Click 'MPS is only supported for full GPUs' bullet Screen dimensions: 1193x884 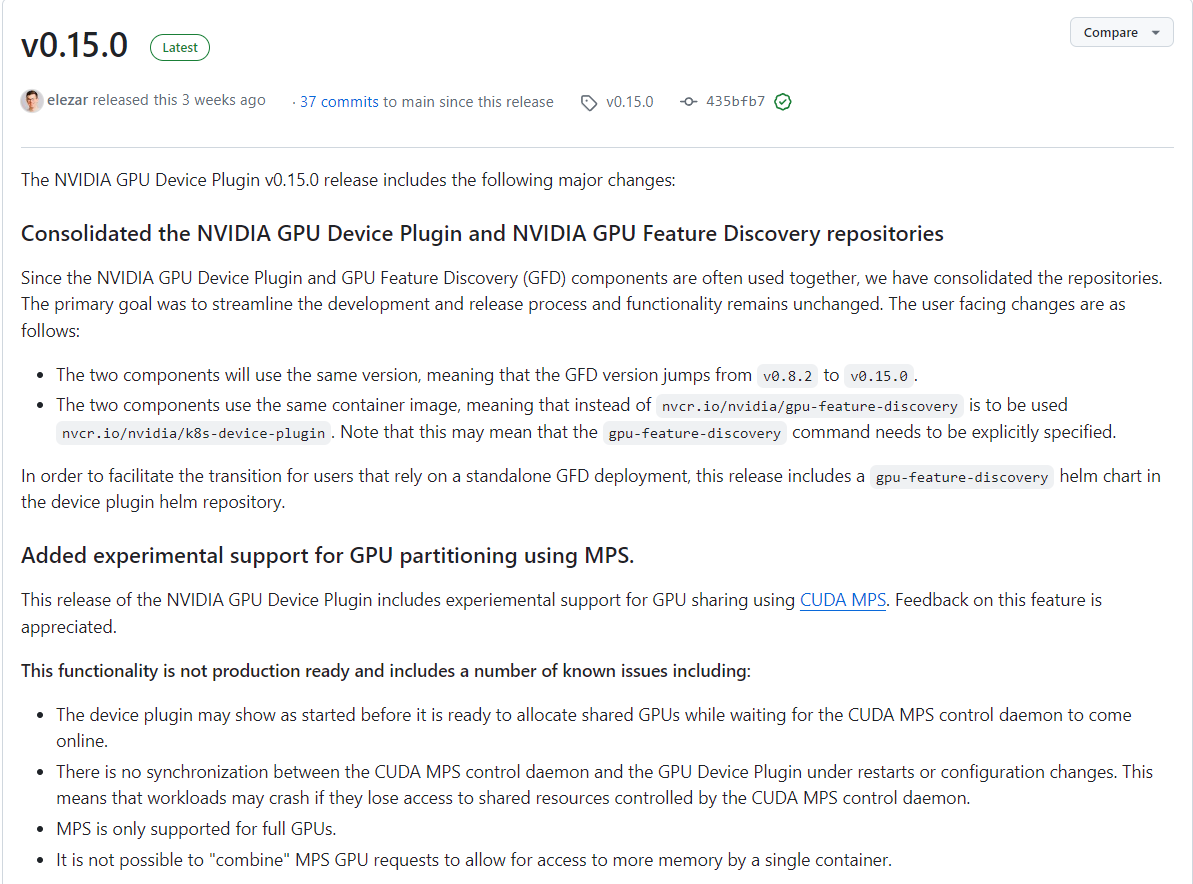pos(196,829)
